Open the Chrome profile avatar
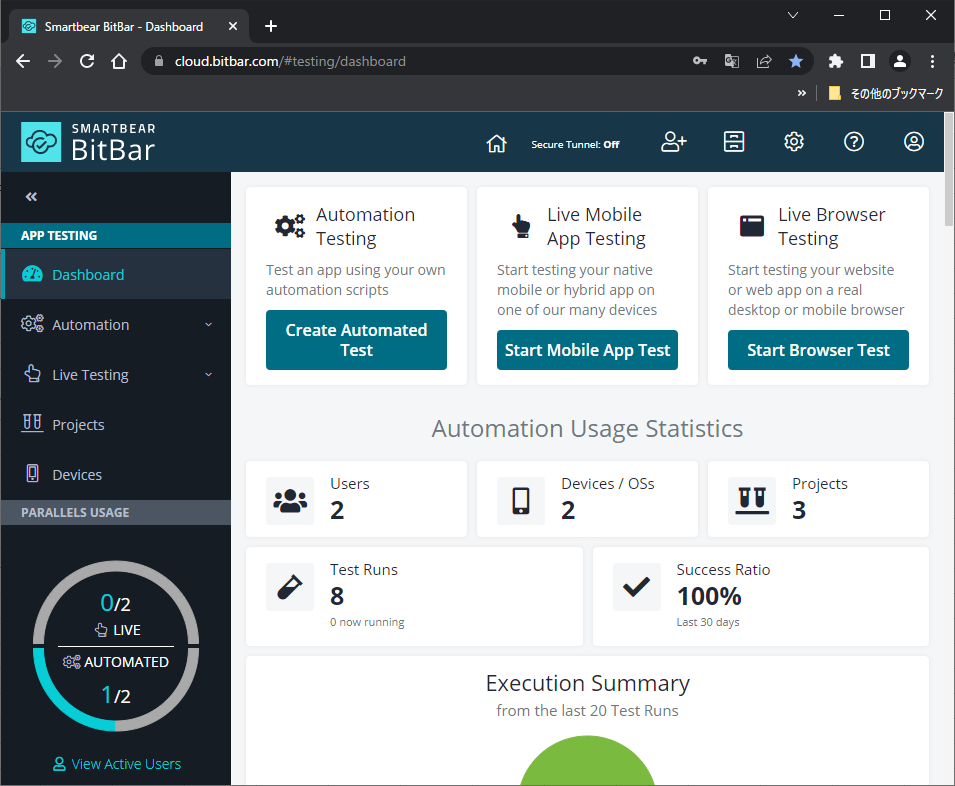Viewport: 955px width, 786px height. coord(900,61)
